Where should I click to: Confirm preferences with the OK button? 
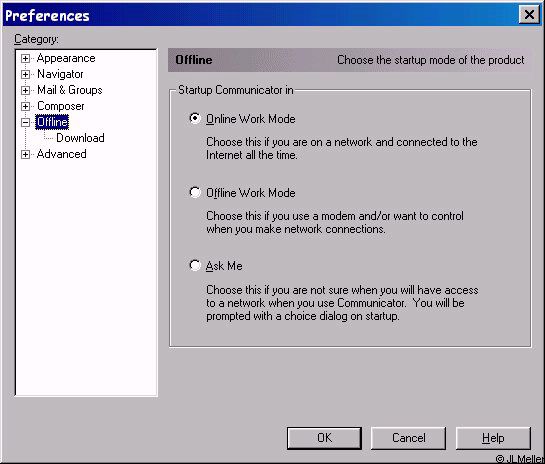[324, 438]
